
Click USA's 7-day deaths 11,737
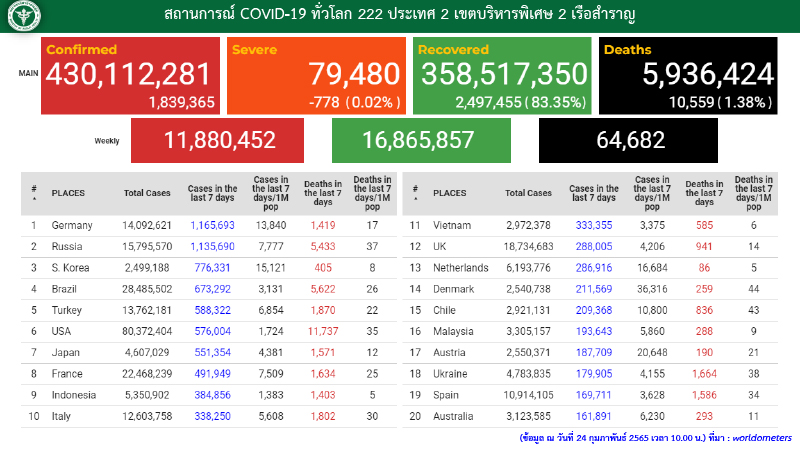322,332
